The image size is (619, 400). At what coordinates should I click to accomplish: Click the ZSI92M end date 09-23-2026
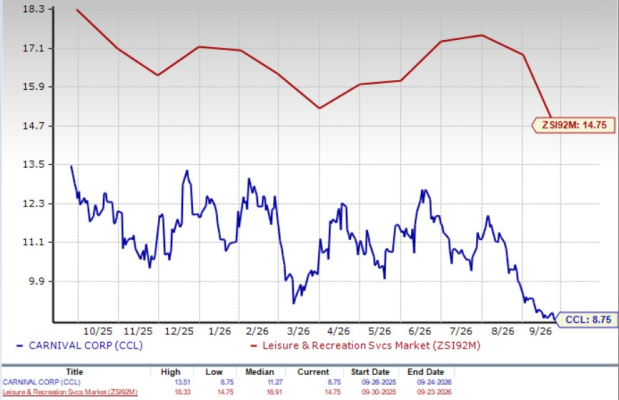click(x=434, y=392)
